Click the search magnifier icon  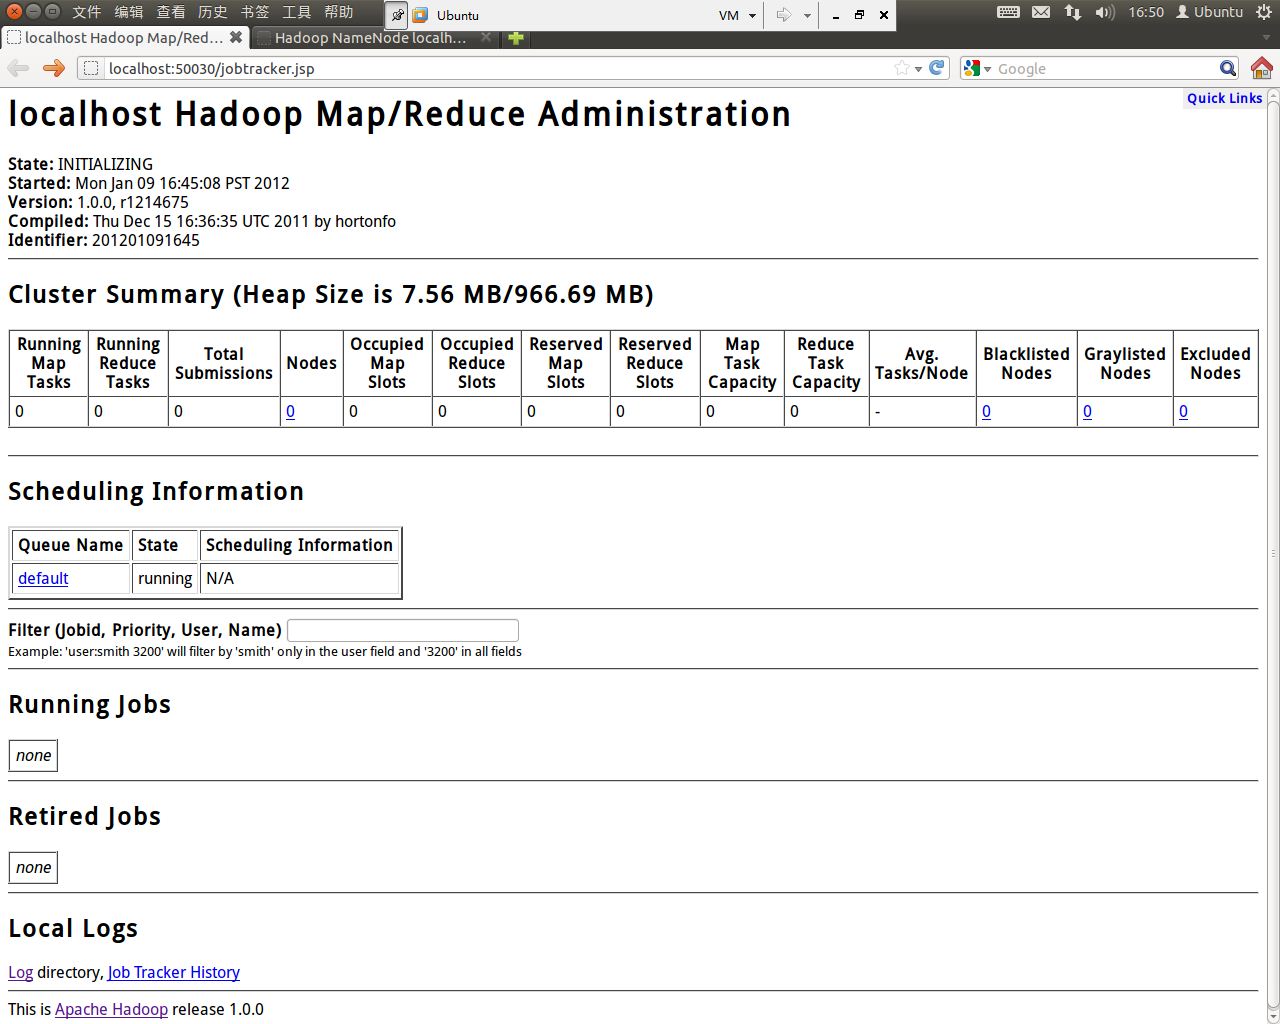(1228, 68)
